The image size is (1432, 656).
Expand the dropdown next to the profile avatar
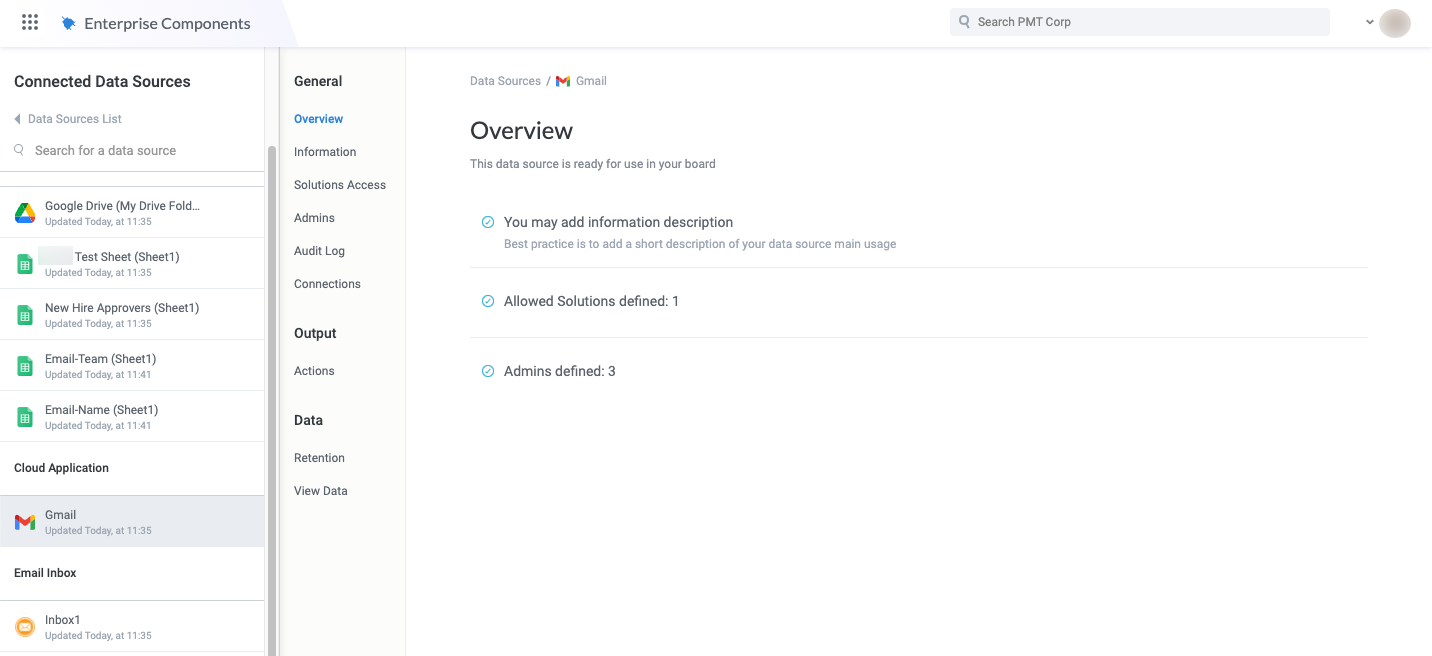[1369, 21]
